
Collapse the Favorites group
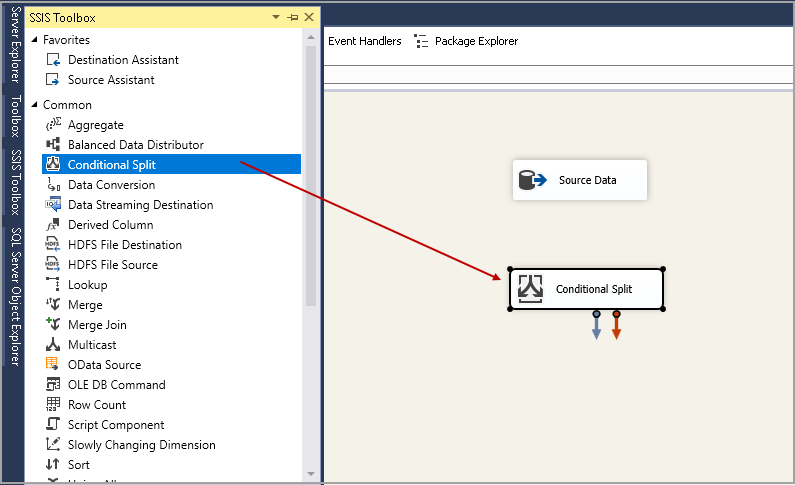(34, 40)
